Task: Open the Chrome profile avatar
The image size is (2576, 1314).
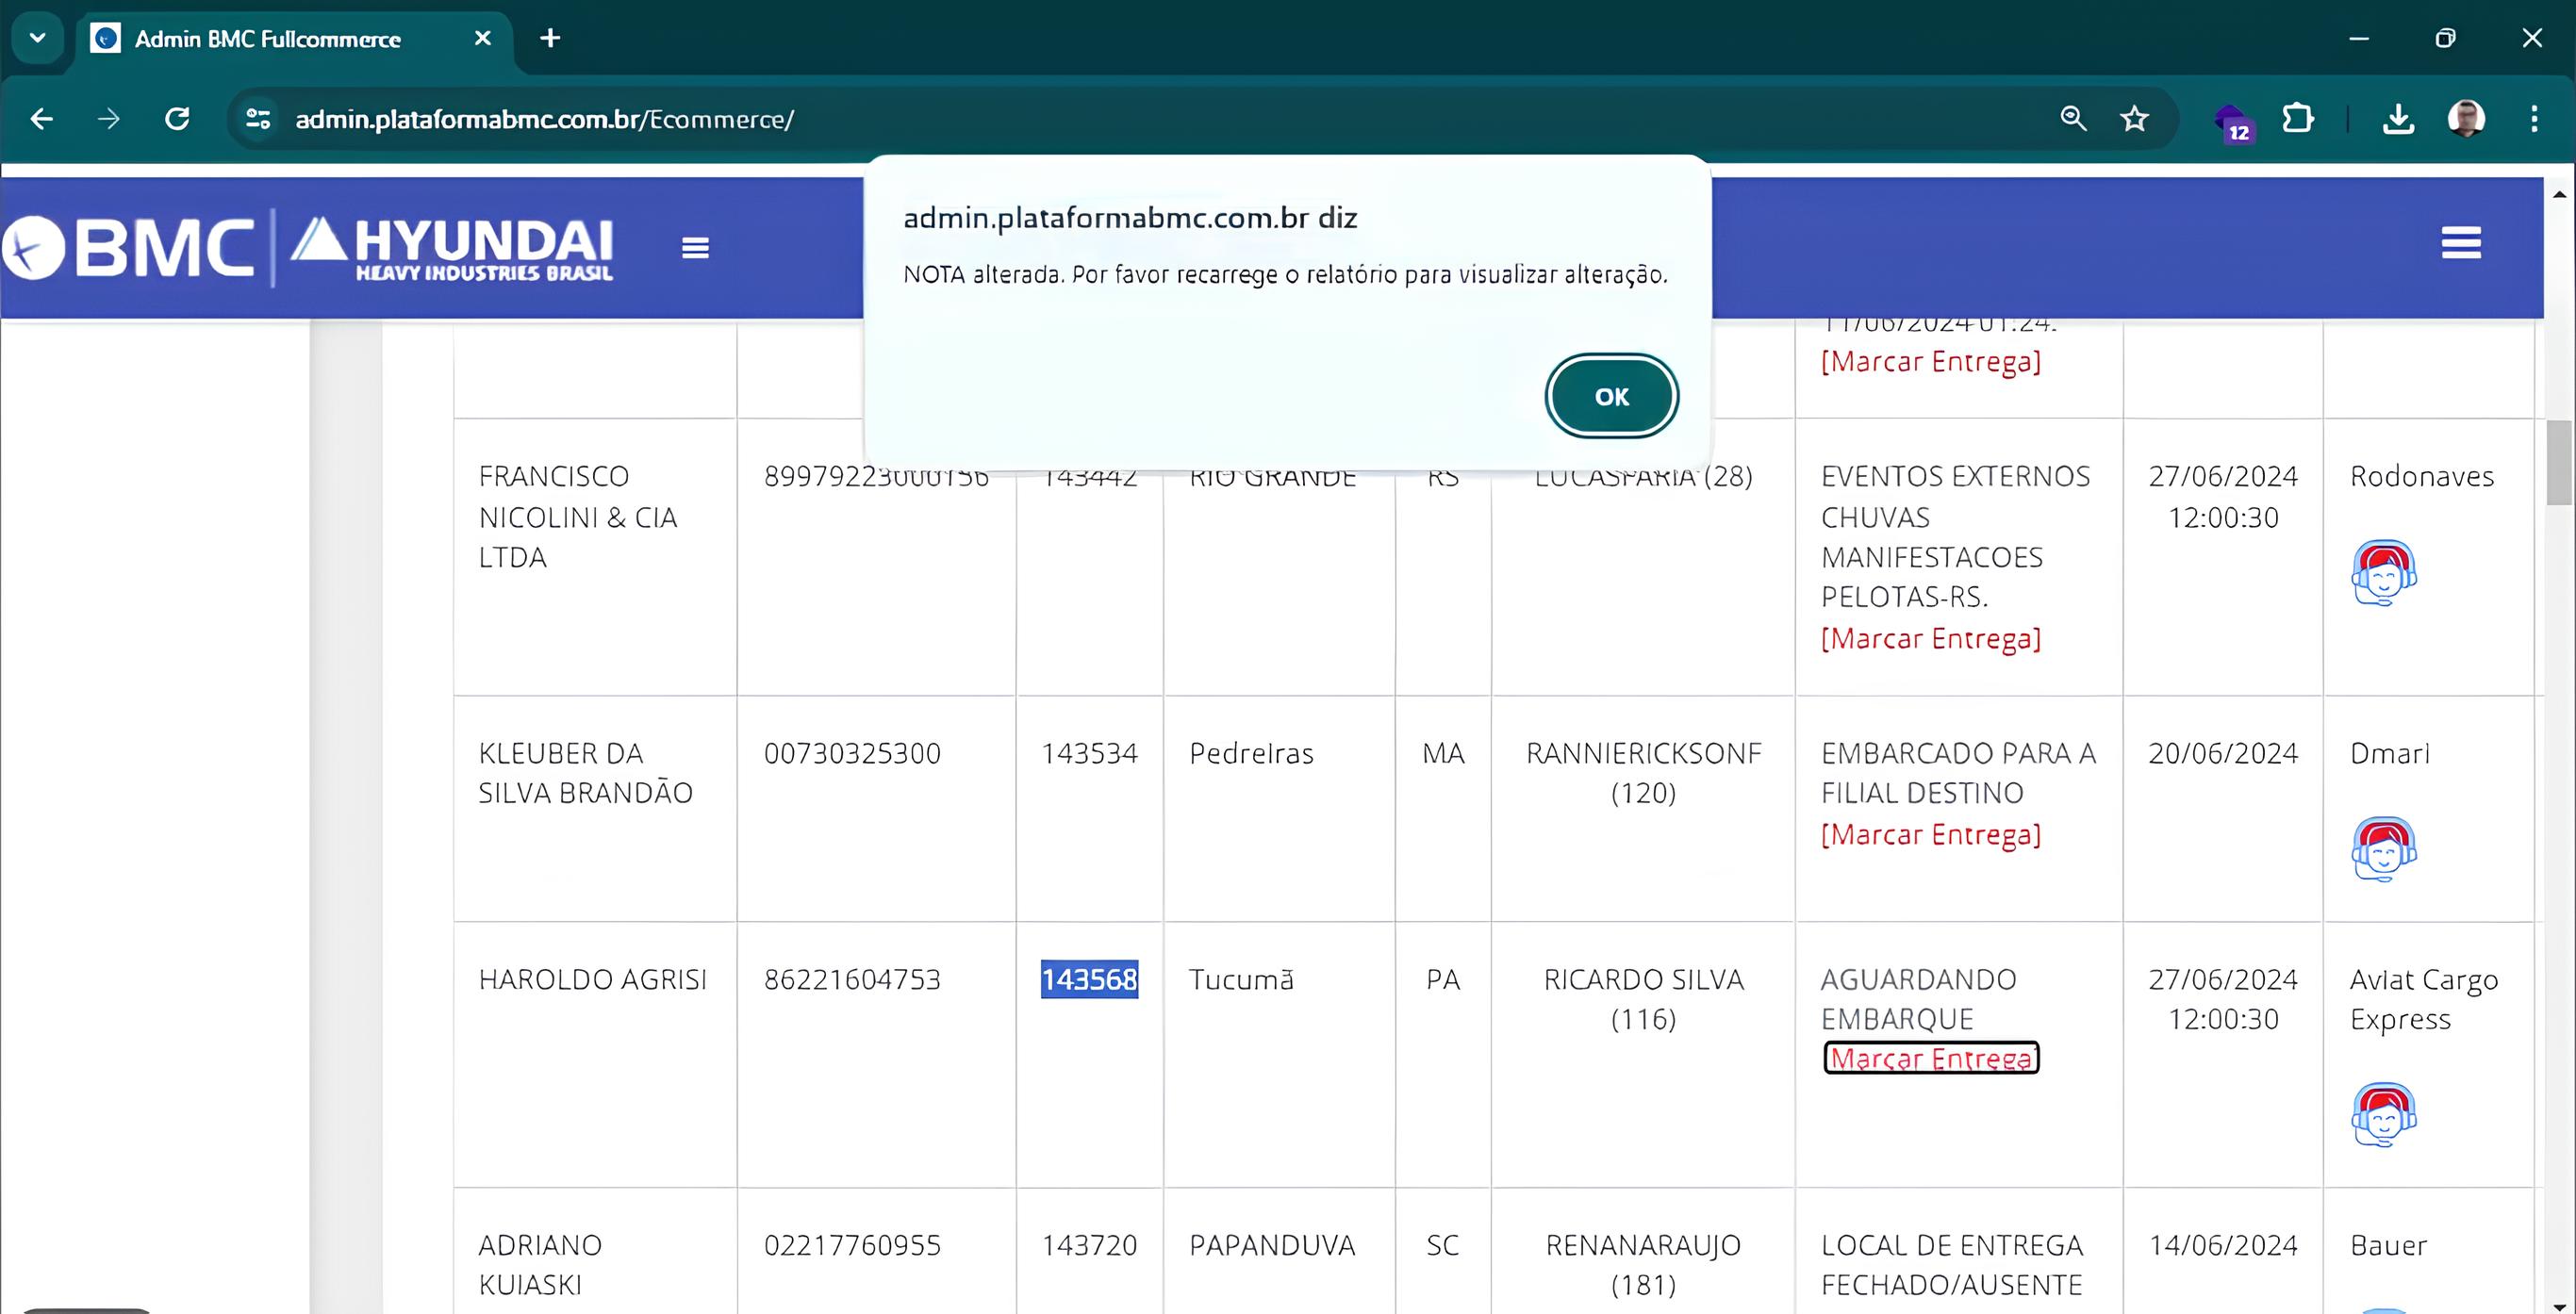Action: pyautogui.click(x=2466, y=119)
